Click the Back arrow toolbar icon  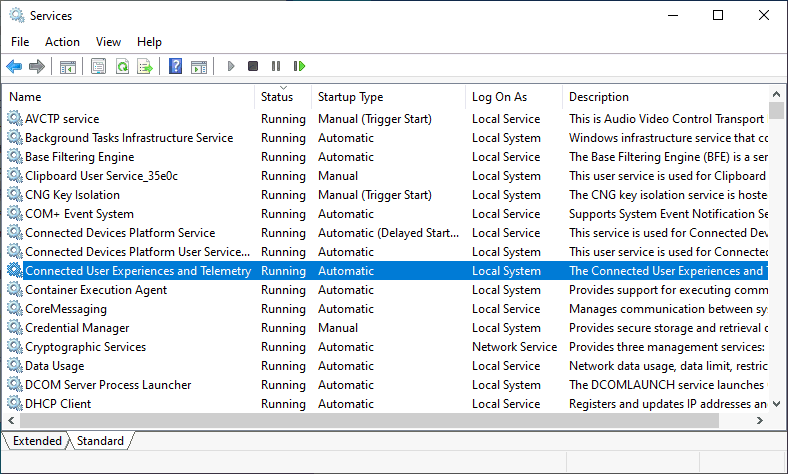pos(14,66)
